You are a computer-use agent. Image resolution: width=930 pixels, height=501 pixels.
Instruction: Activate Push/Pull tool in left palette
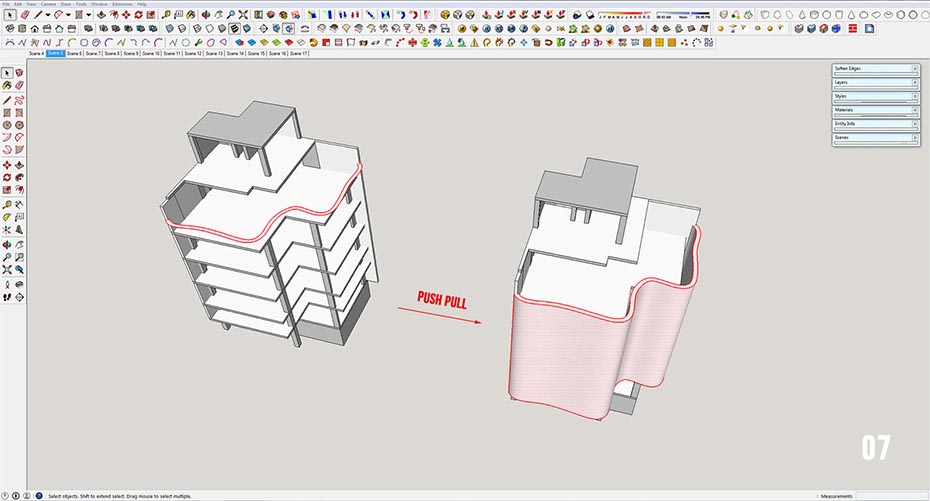19,165
